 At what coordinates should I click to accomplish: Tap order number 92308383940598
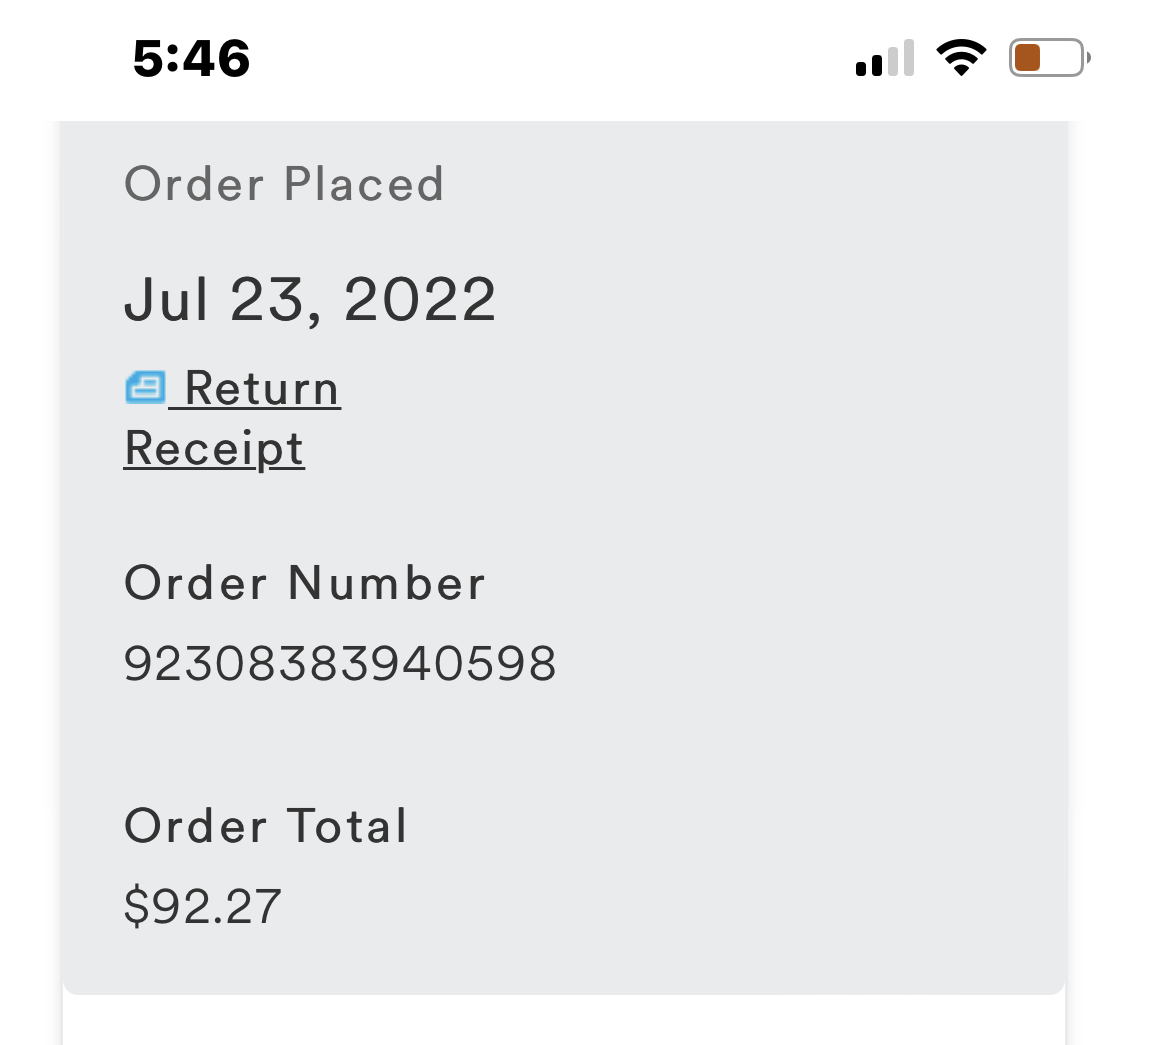tap(340, 664)
